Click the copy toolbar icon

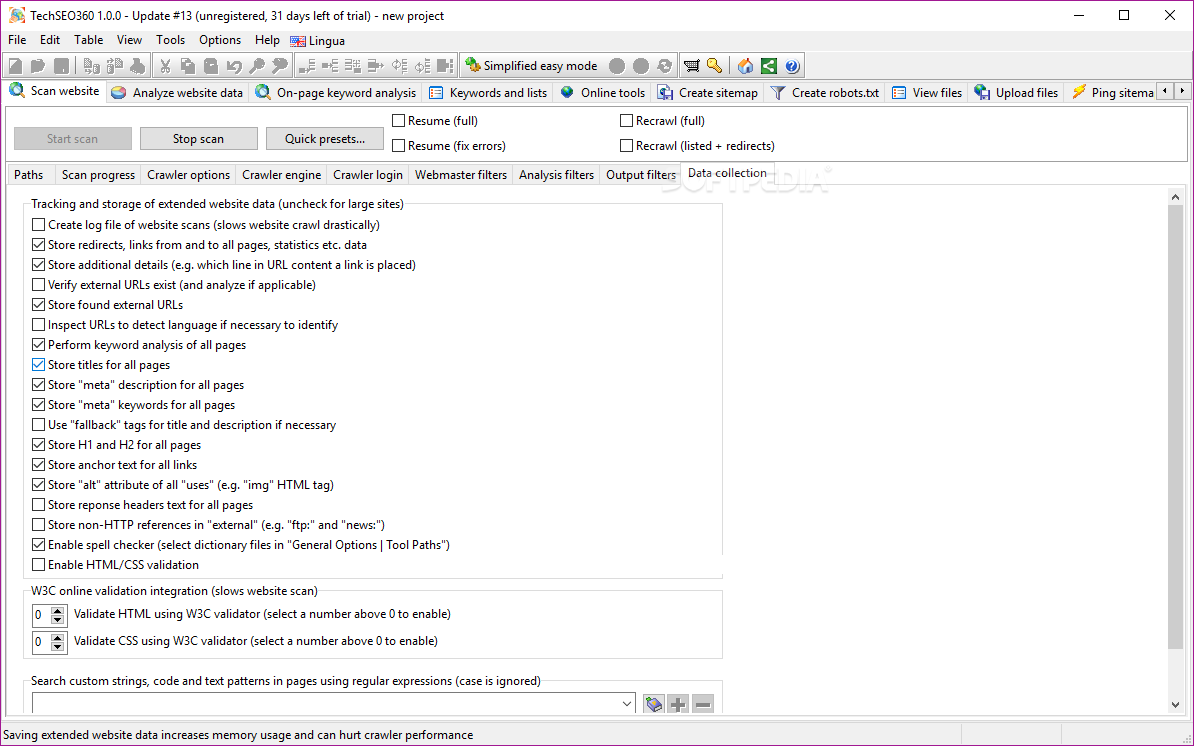point(187,66)
